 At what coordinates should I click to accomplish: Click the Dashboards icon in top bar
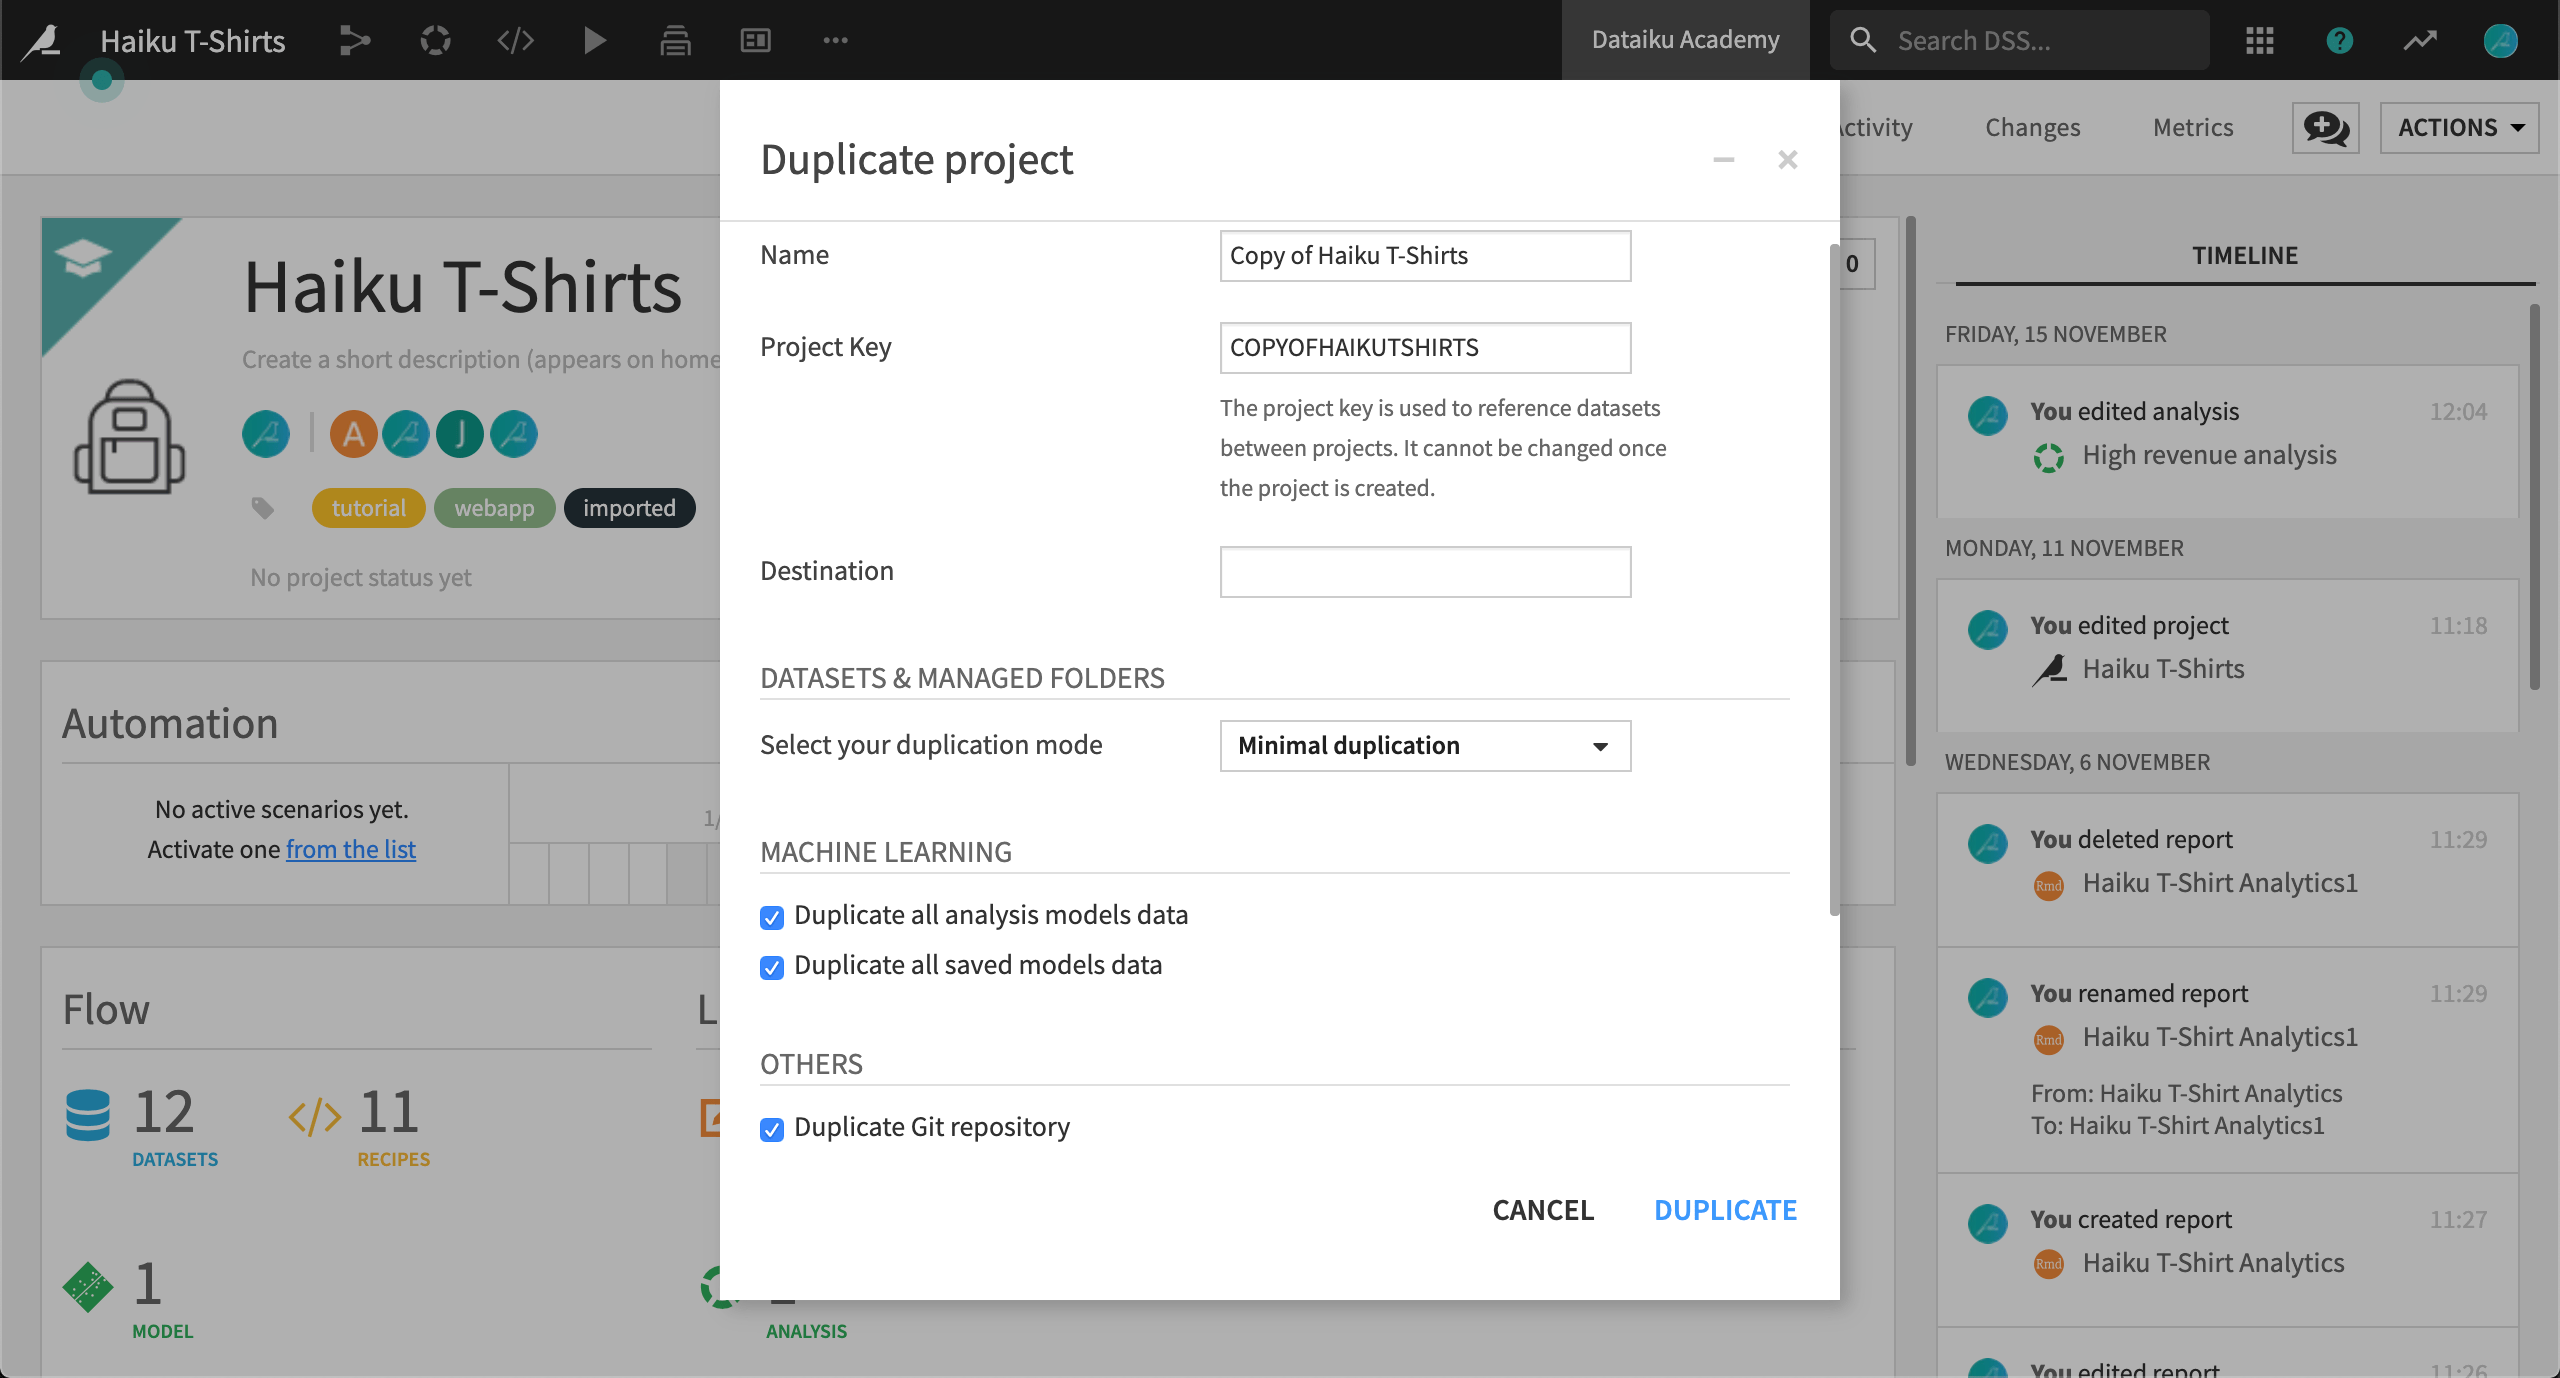pos(755,40)
